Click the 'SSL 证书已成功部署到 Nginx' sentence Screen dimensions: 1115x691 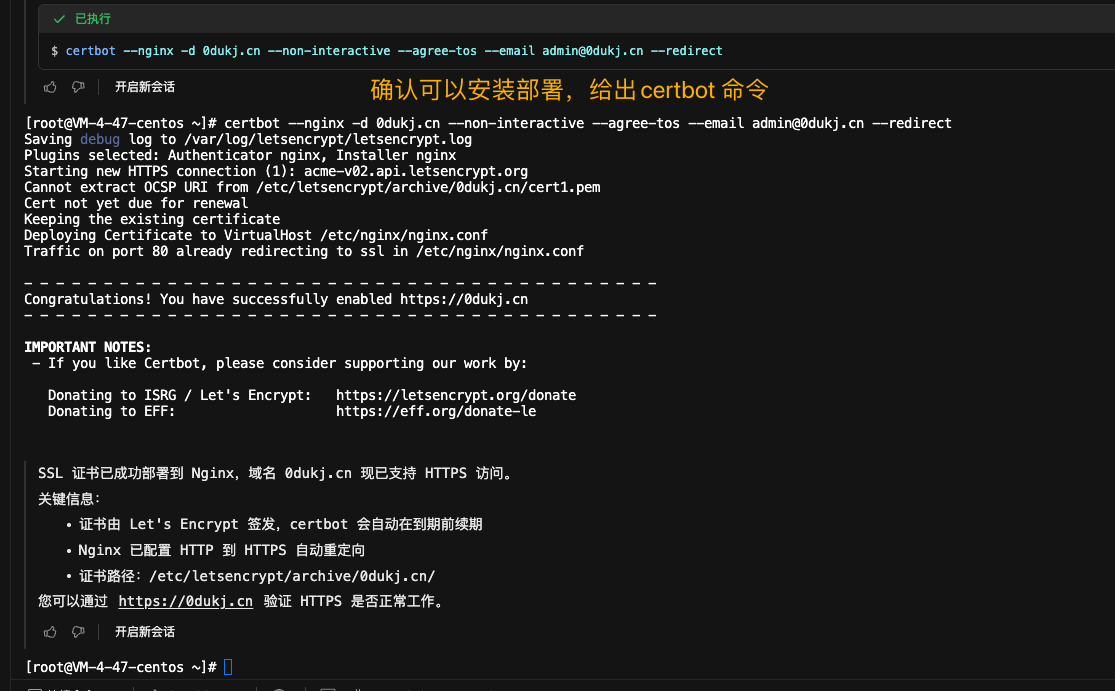(277, 473)
